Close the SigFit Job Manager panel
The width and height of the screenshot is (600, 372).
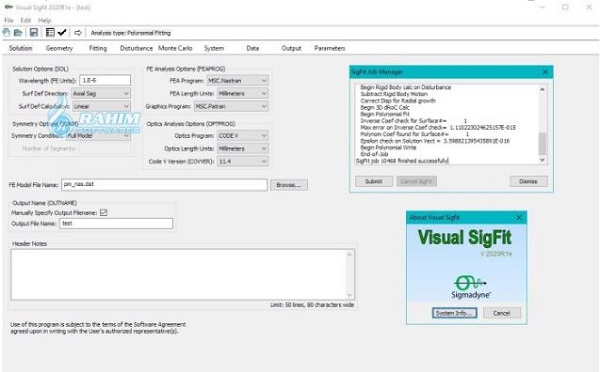pos(545,72)
